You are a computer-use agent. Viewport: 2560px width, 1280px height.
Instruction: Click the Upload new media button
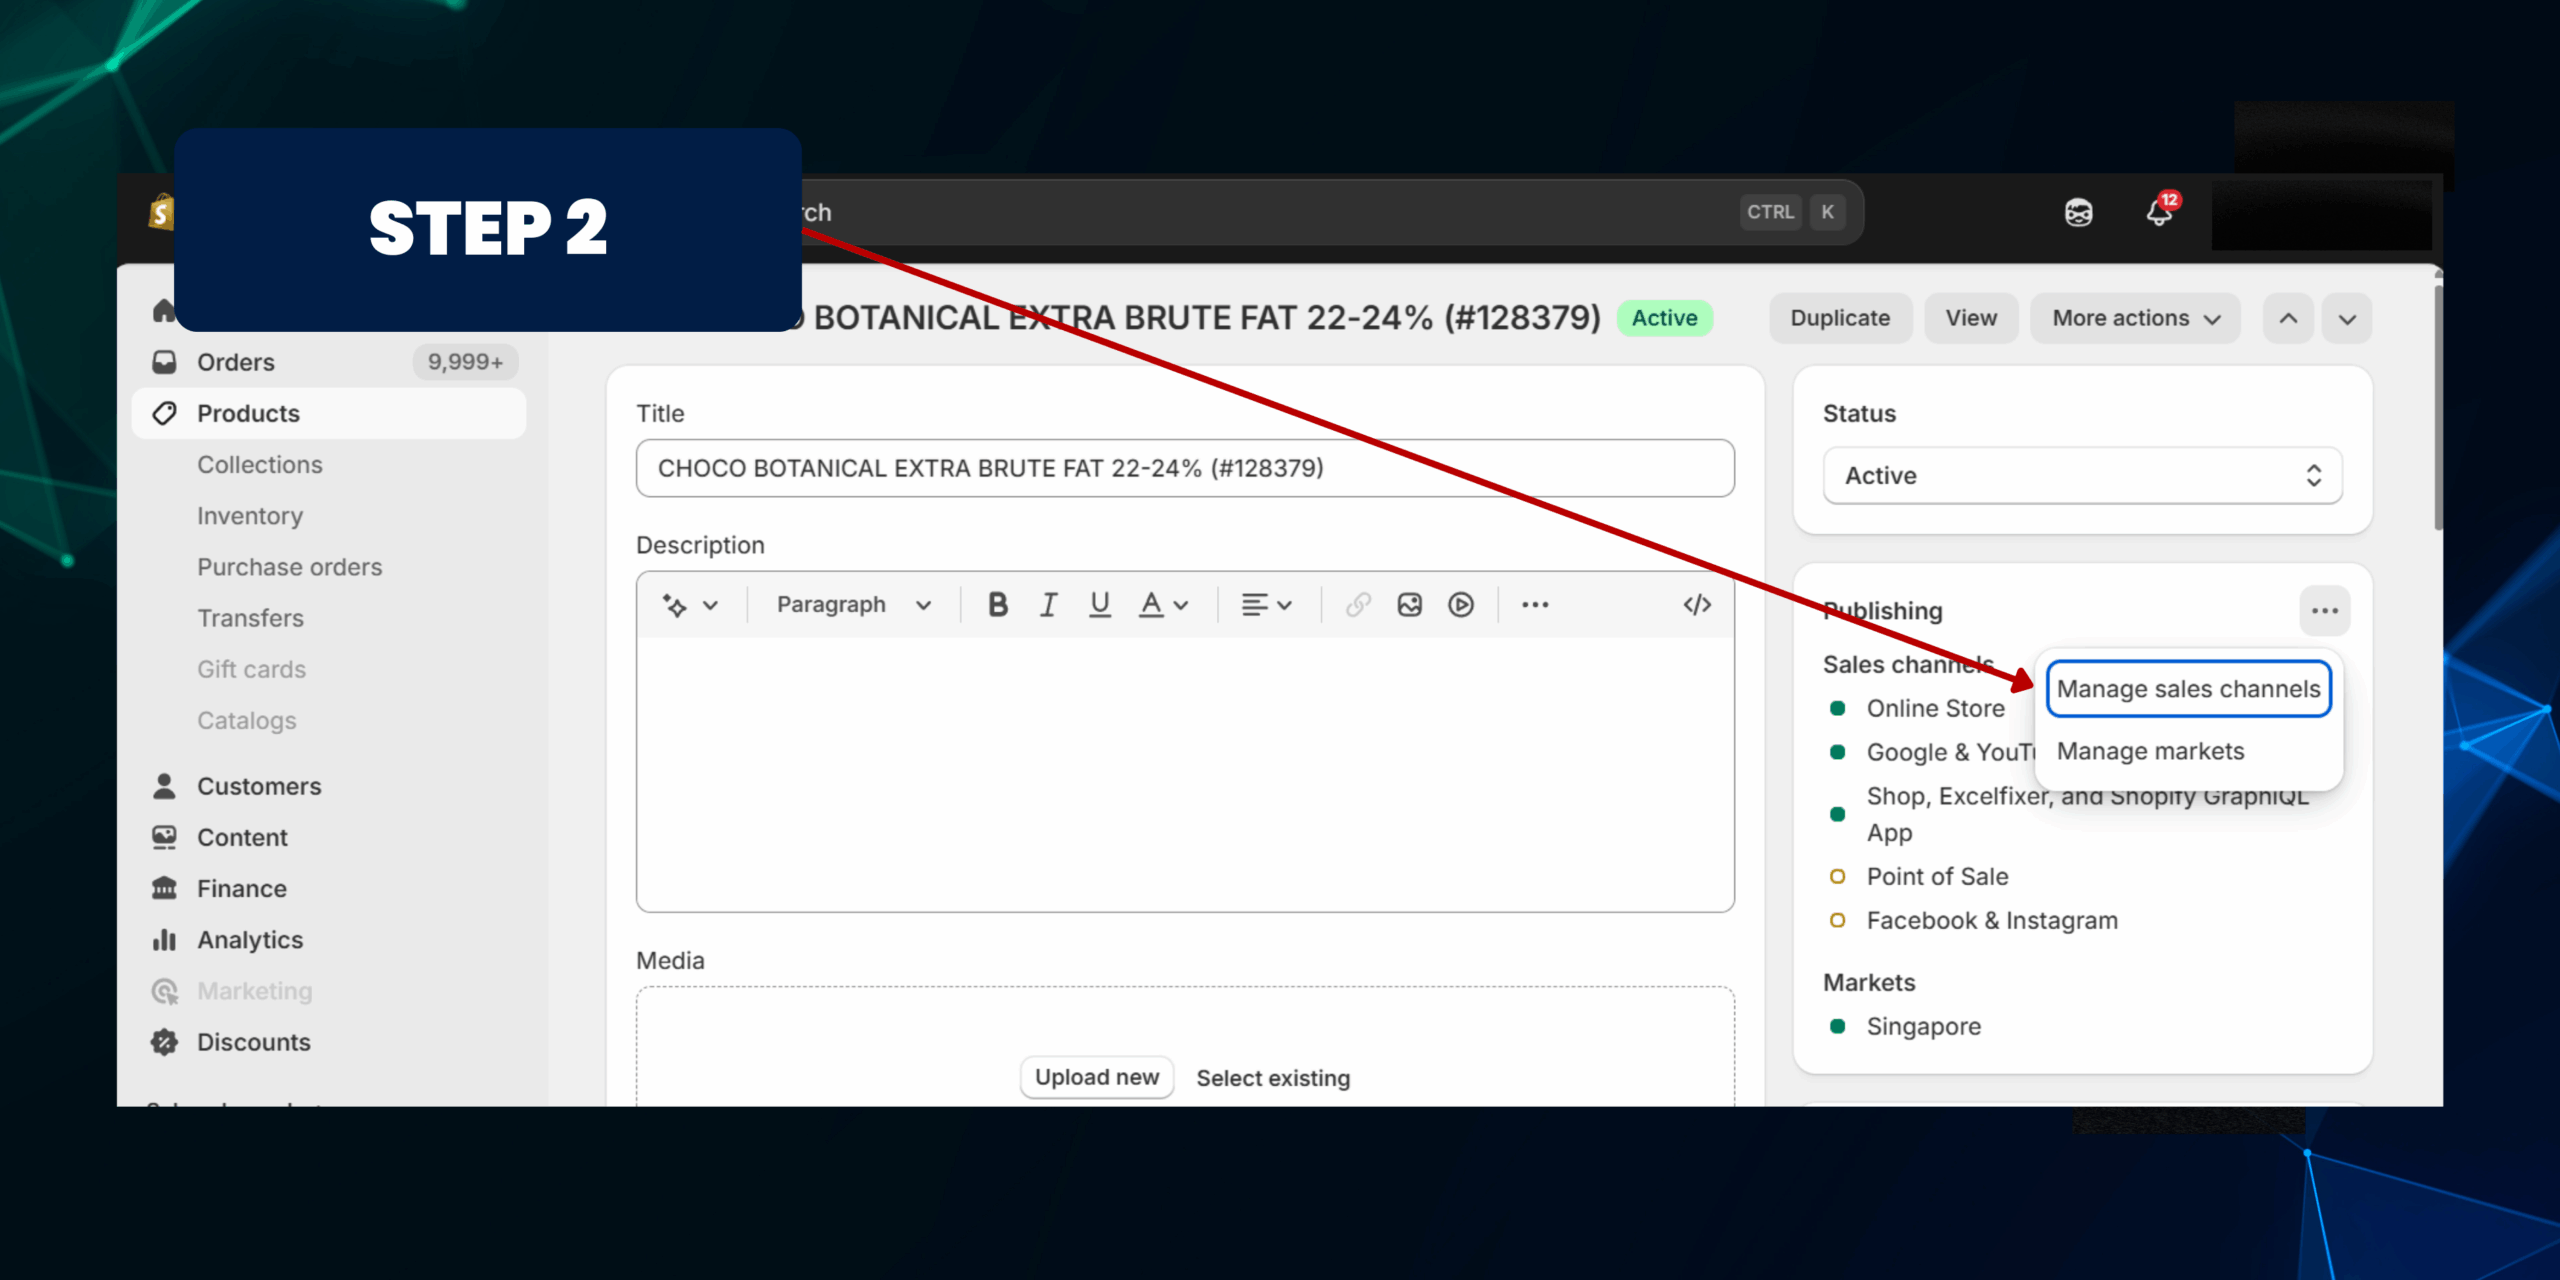click(x=1096, y=1077)
